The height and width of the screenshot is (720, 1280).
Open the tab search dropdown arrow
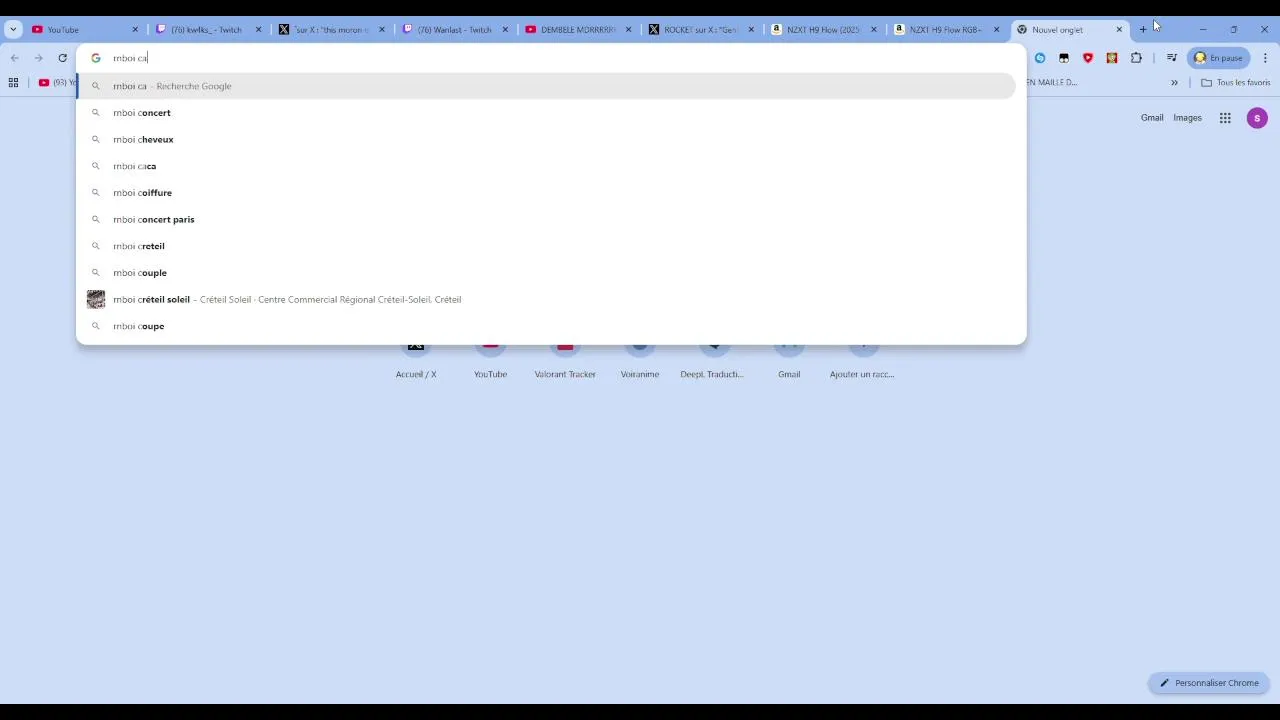click(x=13, y=29)
